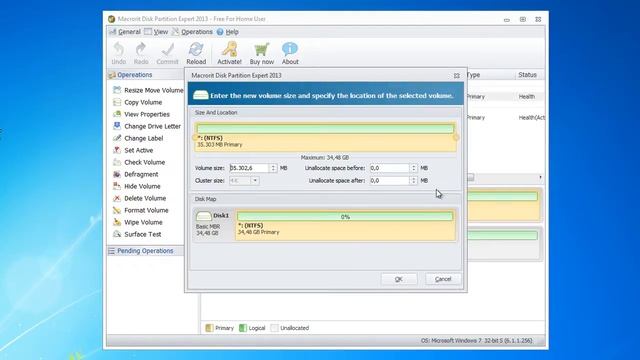Click the horizontal scrollbar right arrow

540,178
